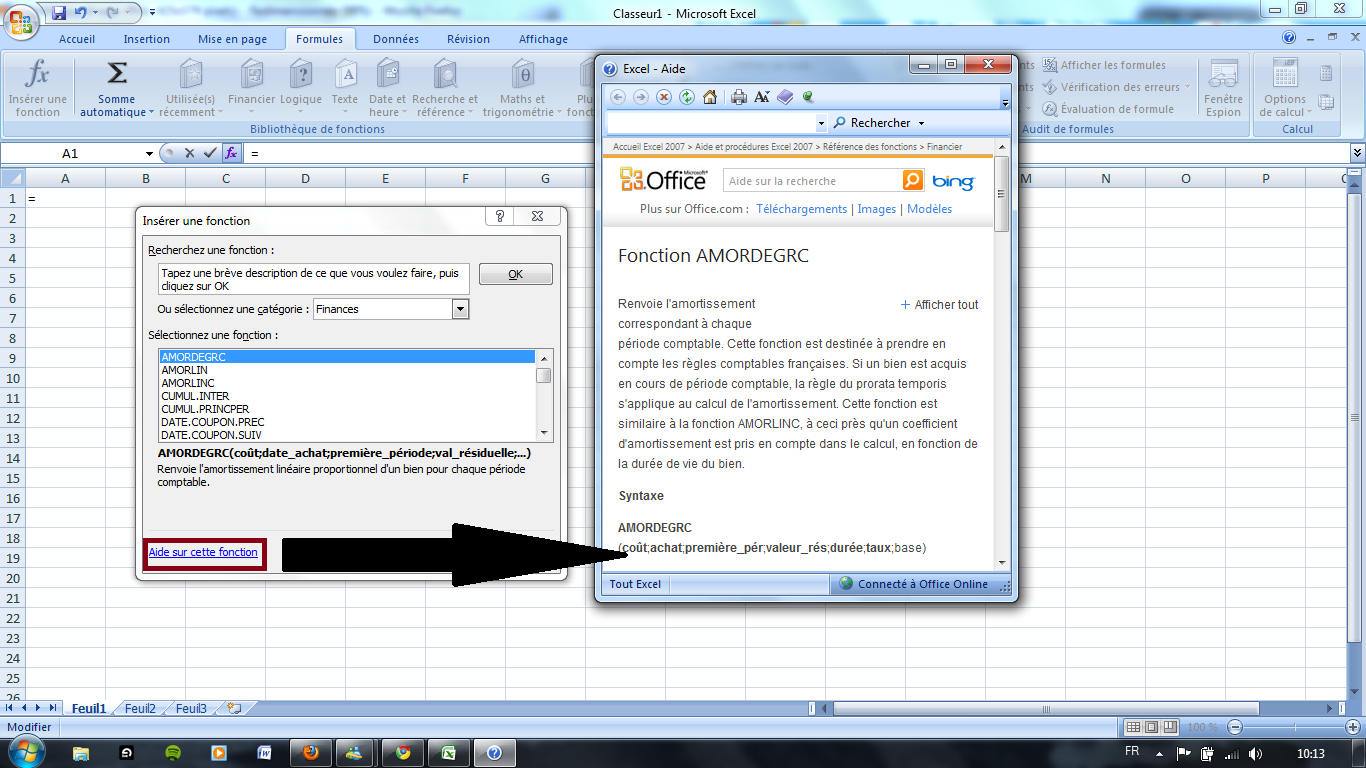Click the Home icon in Excel Help
The width and height of the screenshot is (1366, 768).
click(710, 97)
